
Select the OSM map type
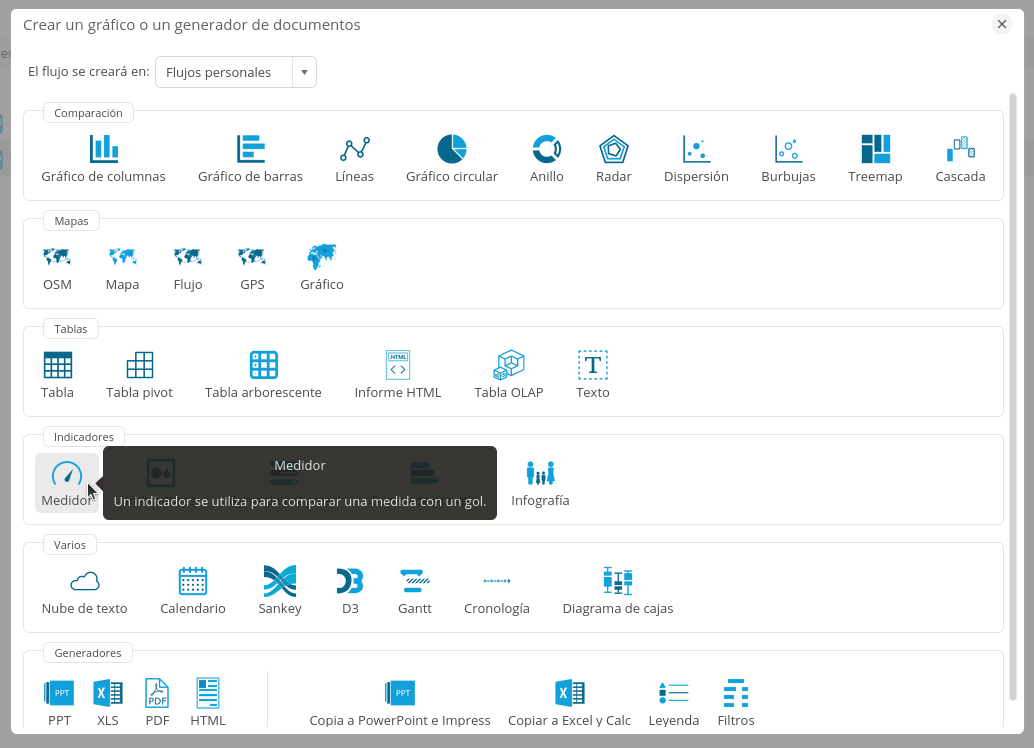[x=57, y=267]
